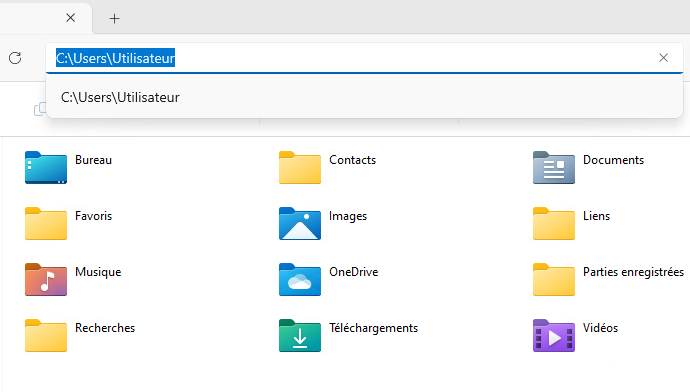
Task: Open the Téléchargements folder icon
Action: [x=300, y=335]
